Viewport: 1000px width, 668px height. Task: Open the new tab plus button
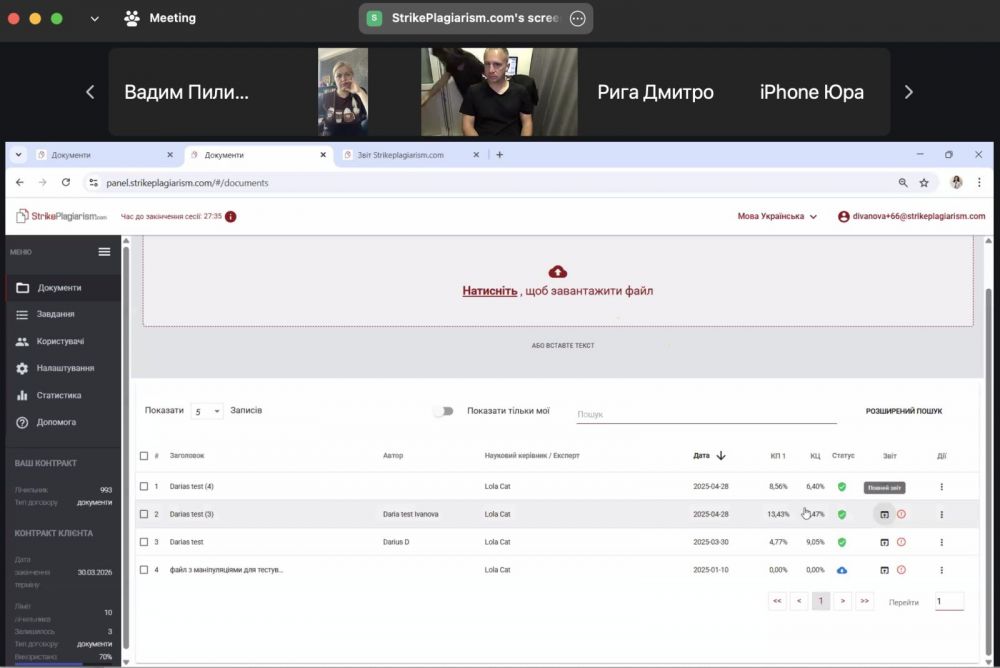pos(499,154)
